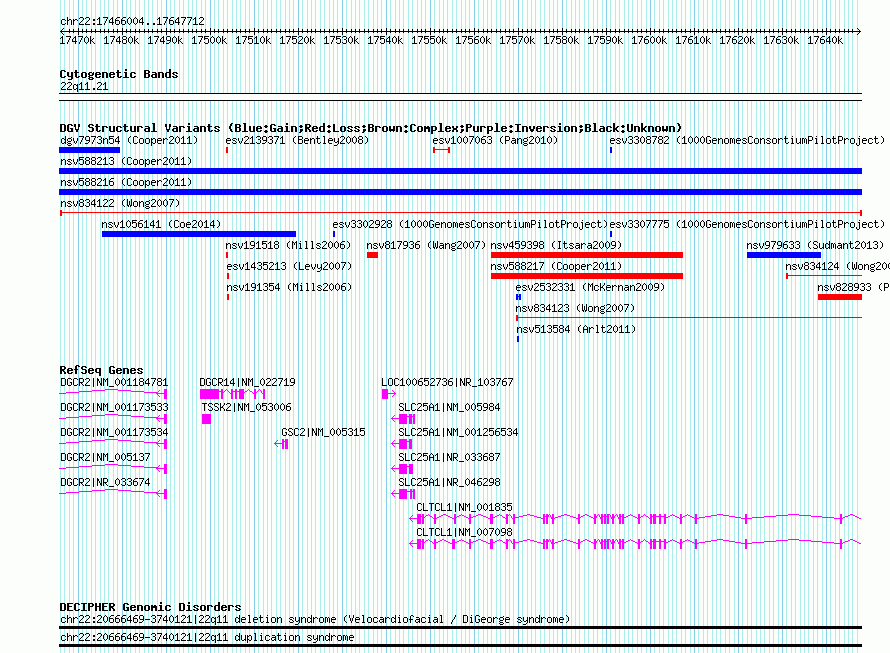Click nsv513584 (Arlt2011) label
Image resolution: width=890 pixels, height=653 pixels.
[x=576, y=329]
